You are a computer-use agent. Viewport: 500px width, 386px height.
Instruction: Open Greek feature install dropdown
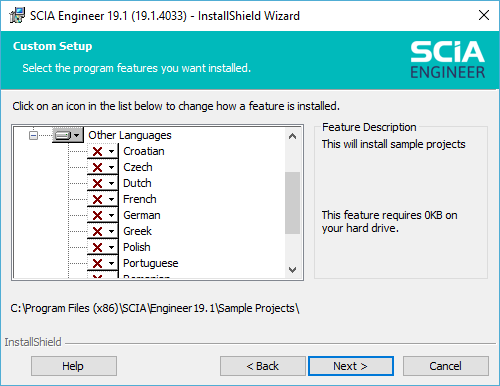(x=103, y=231)
